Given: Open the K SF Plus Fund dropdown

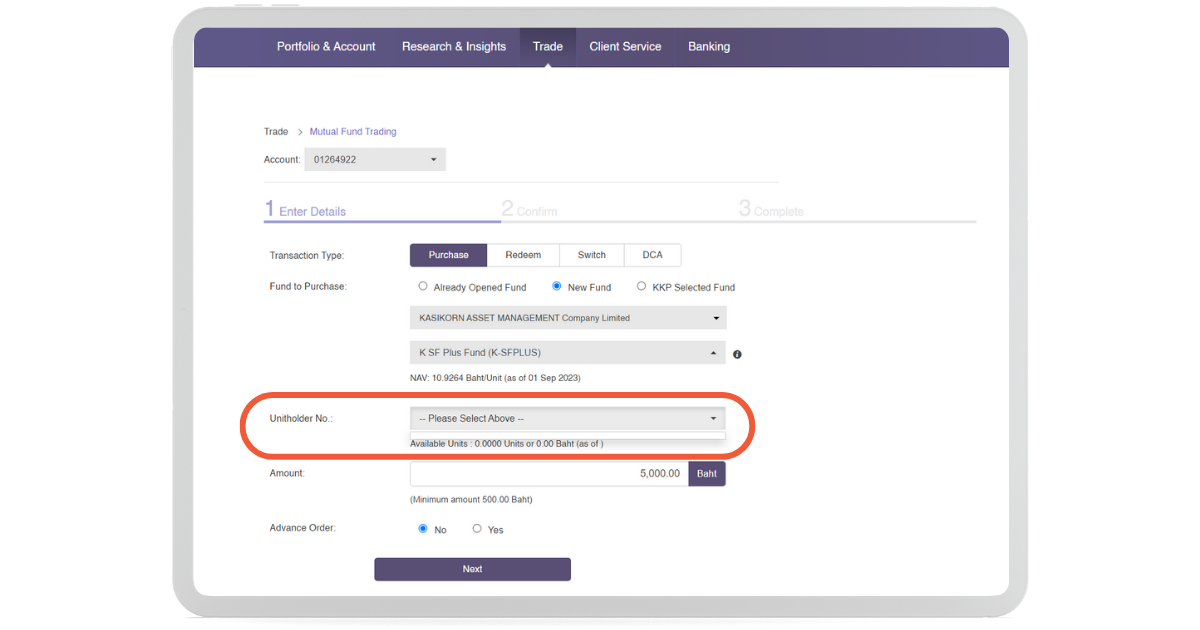Looking at the screenshot, I should click(567, 353).
